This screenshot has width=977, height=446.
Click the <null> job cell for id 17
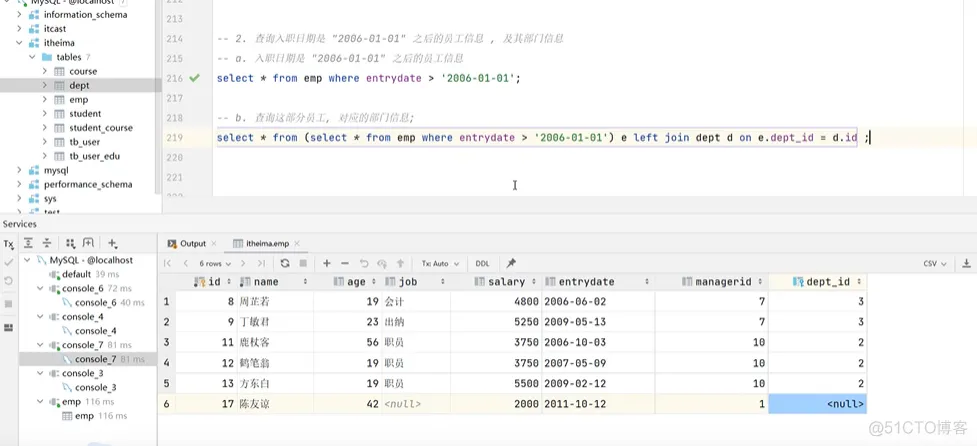416,404
